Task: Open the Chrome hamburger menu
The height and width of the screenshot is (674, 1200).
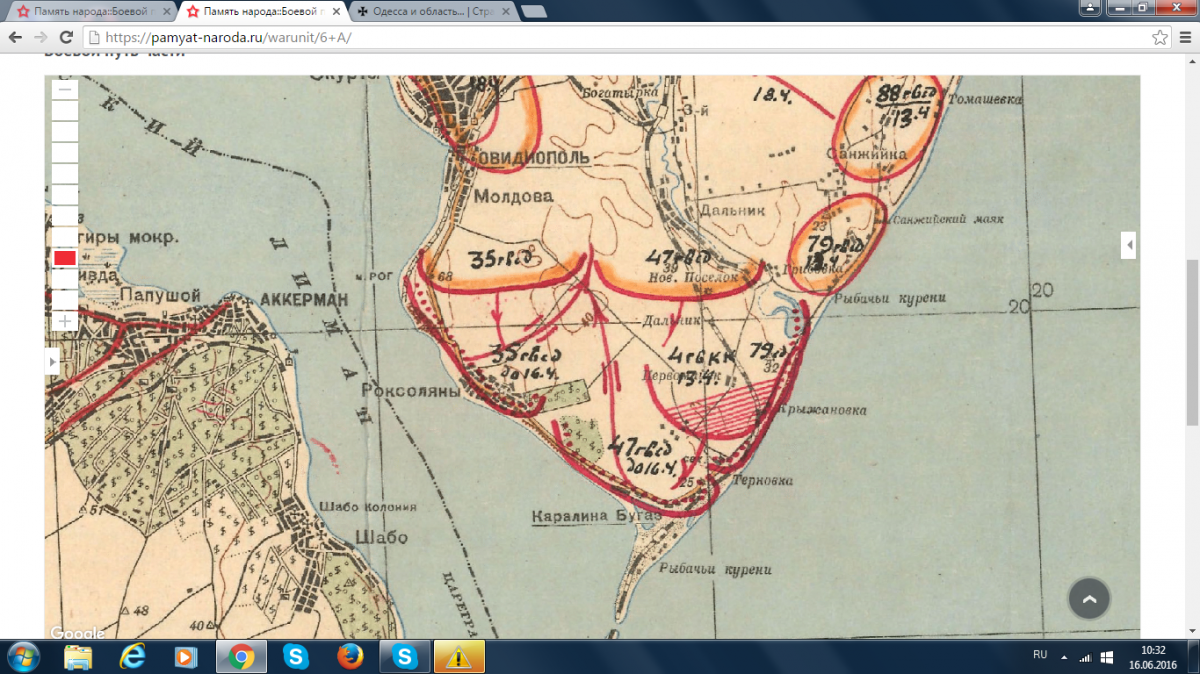Action: coord(1184,37)
